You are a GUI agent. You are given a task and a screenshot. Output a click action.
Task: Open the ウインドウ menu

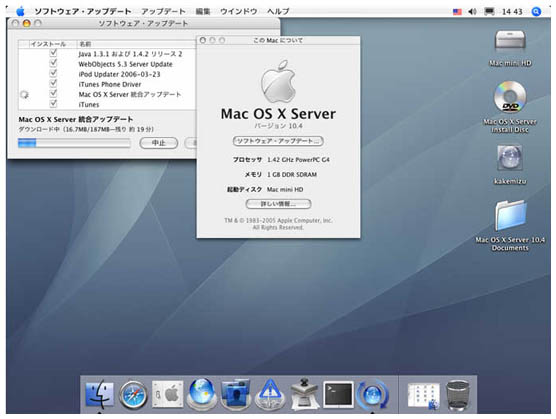[x=239, y=11]
